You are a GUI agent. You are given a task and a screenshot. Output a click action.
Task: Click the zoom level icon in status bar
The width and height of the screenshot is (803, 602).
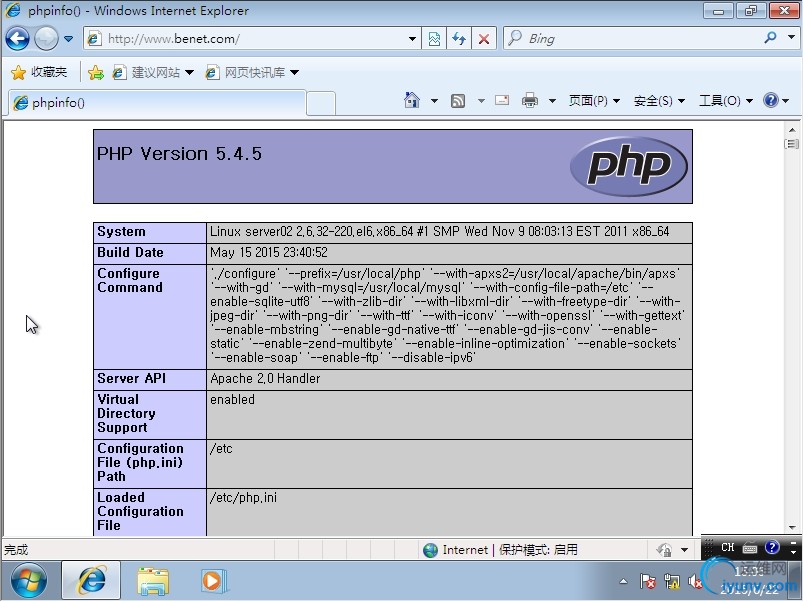[x=664, y=550]
